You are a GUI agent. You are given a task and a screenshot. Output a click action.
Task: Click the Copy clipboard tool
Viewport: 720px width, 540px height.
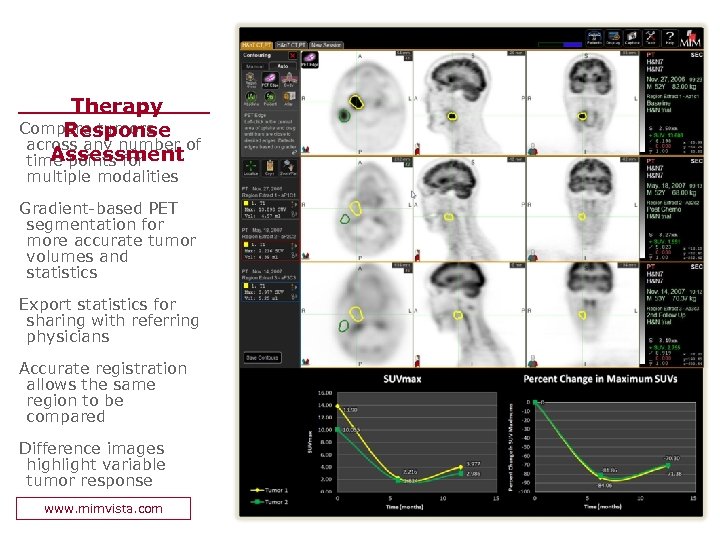coord(270,168)
